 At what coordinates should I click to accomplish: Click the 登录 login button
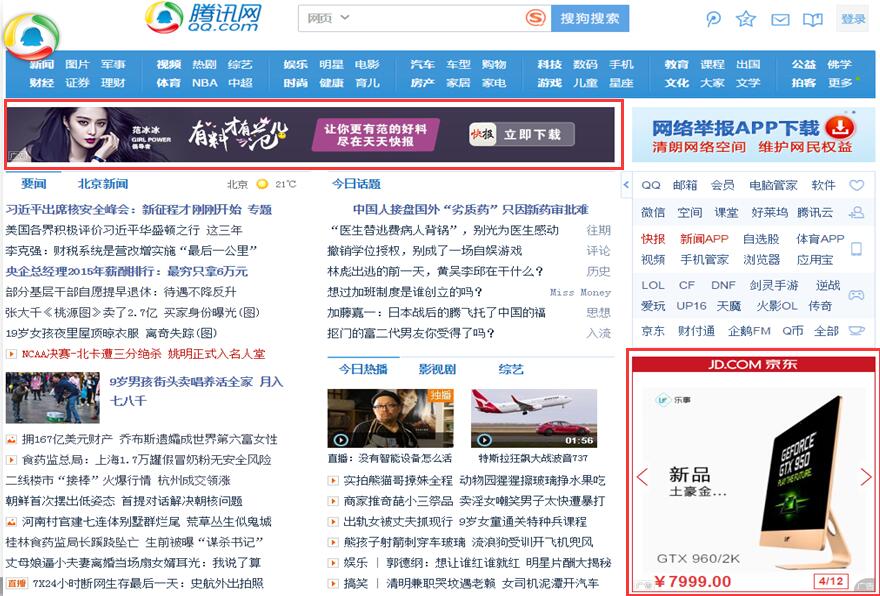pyautogui.click(x=853, y=19)
